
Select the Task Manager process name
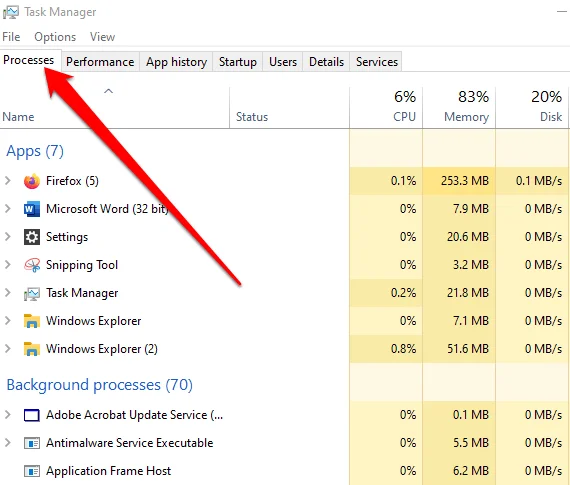(x=82, y=293)
